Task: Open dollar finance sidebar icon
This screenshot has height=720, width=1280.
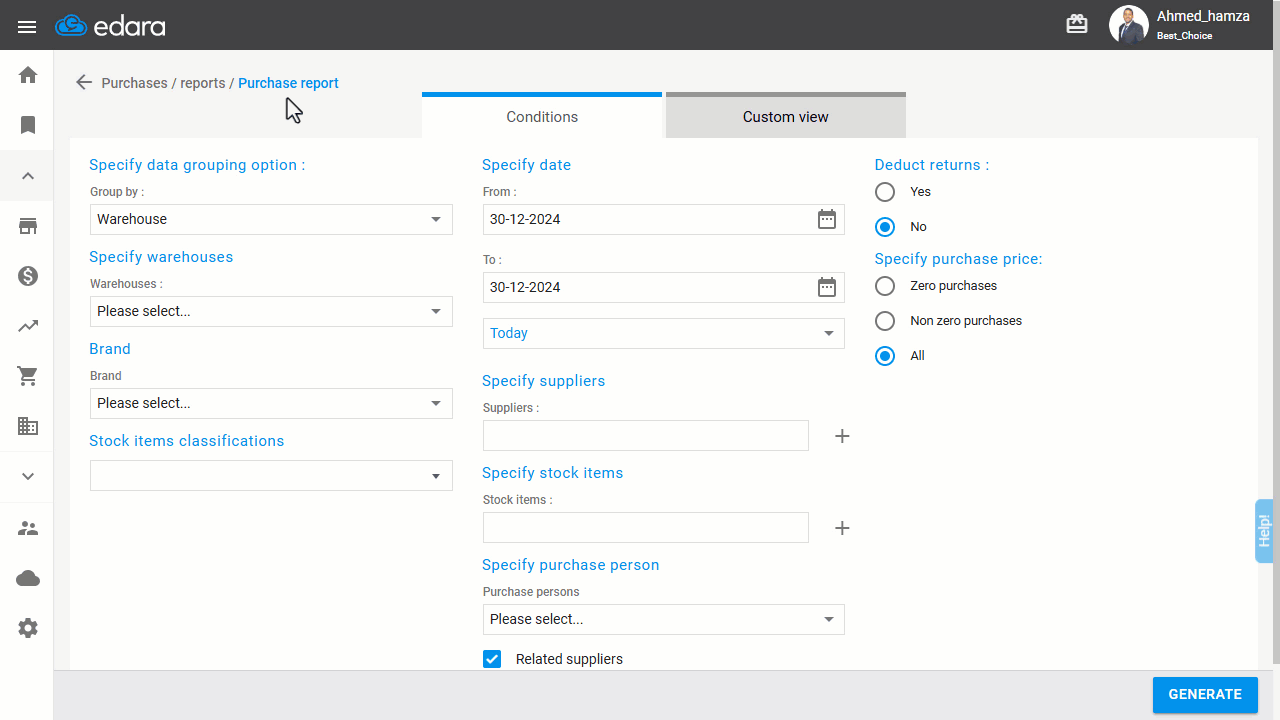Action: pos(28,276)
